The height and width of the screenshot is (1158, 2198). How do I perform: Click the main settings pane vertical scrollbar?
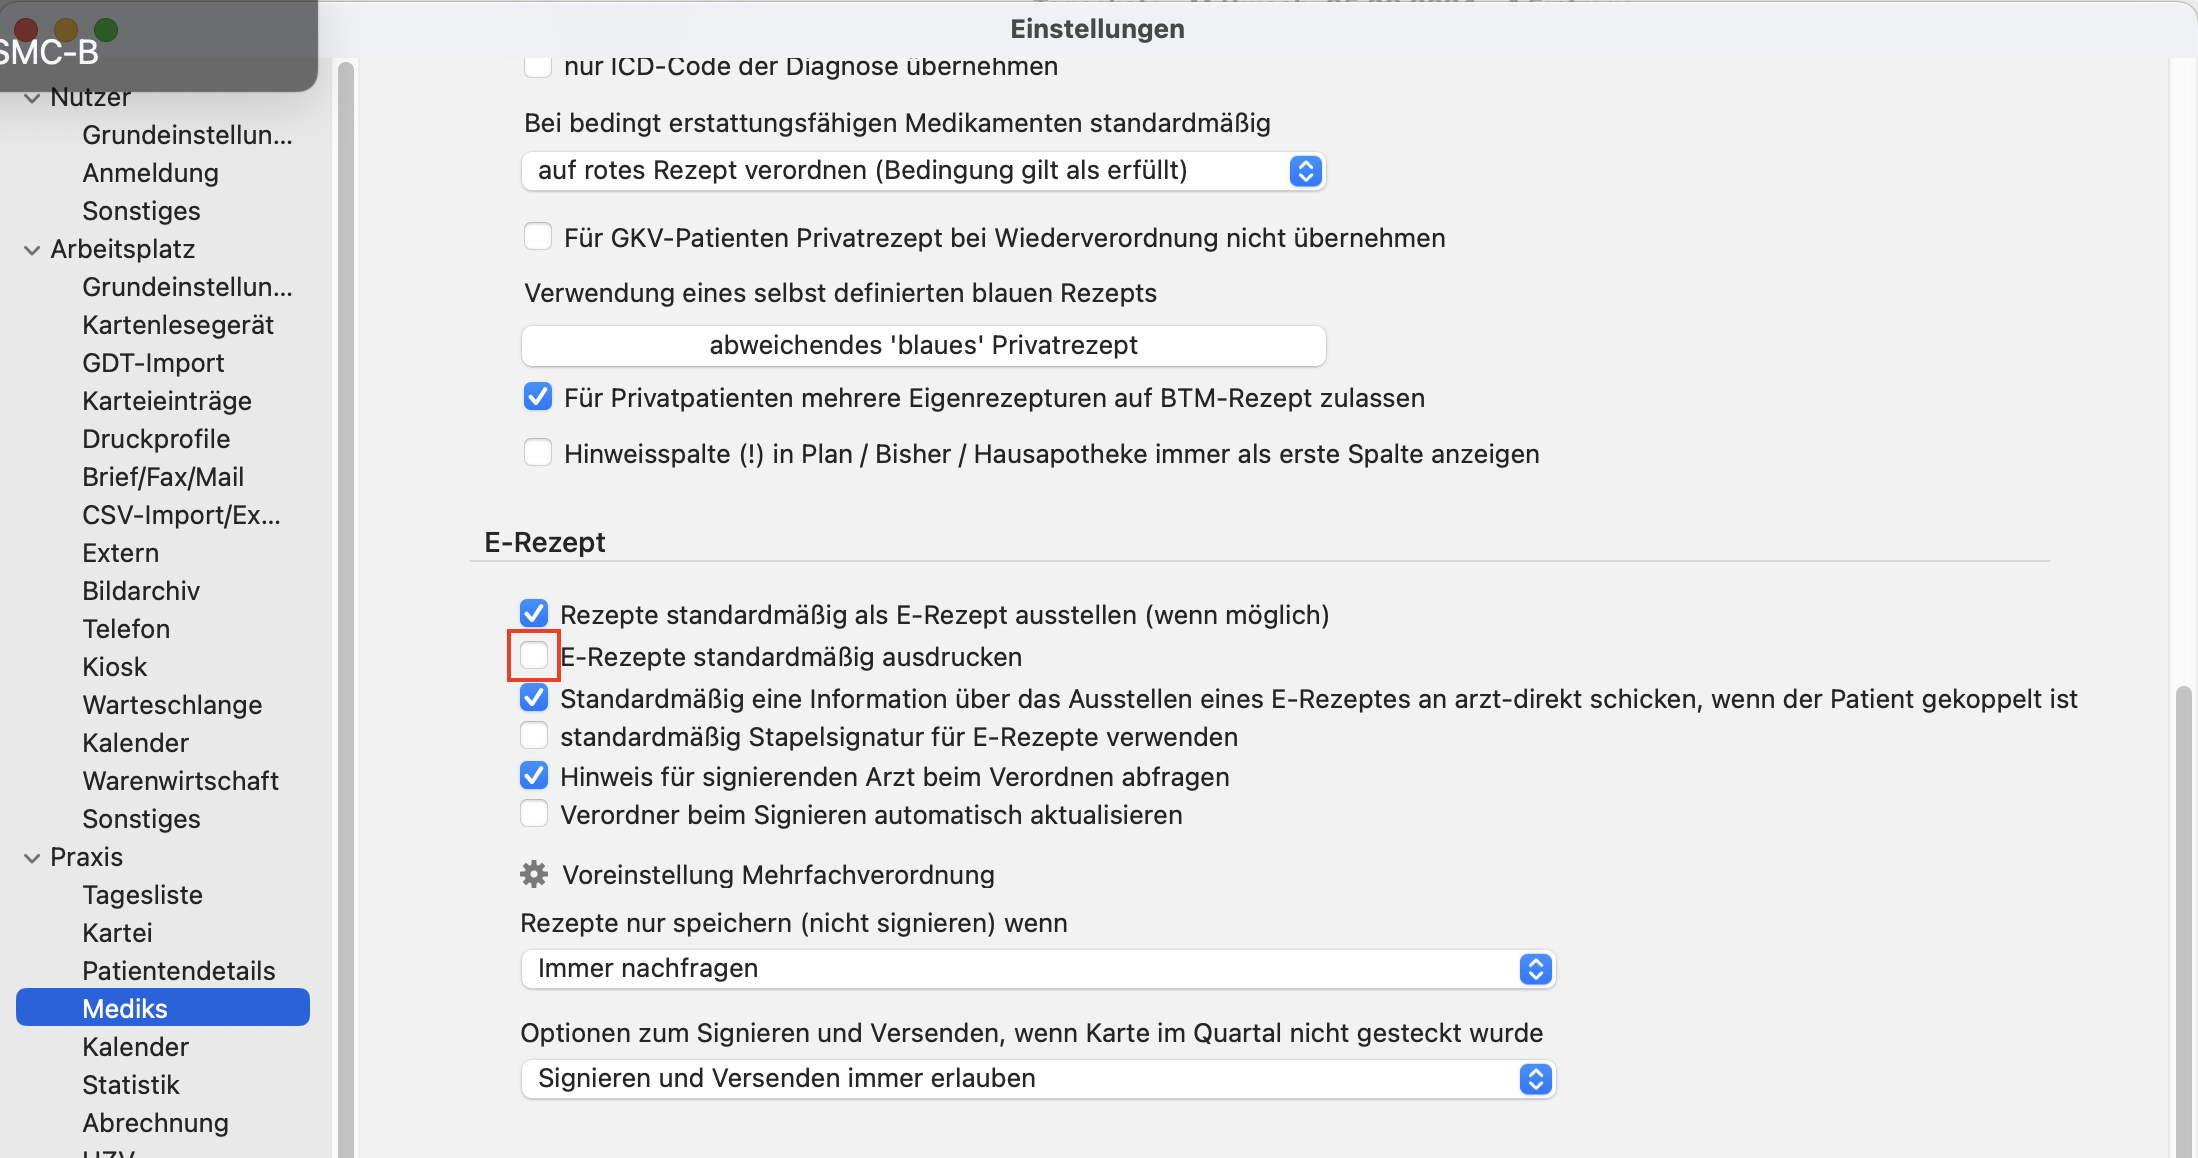(2184, 920)
